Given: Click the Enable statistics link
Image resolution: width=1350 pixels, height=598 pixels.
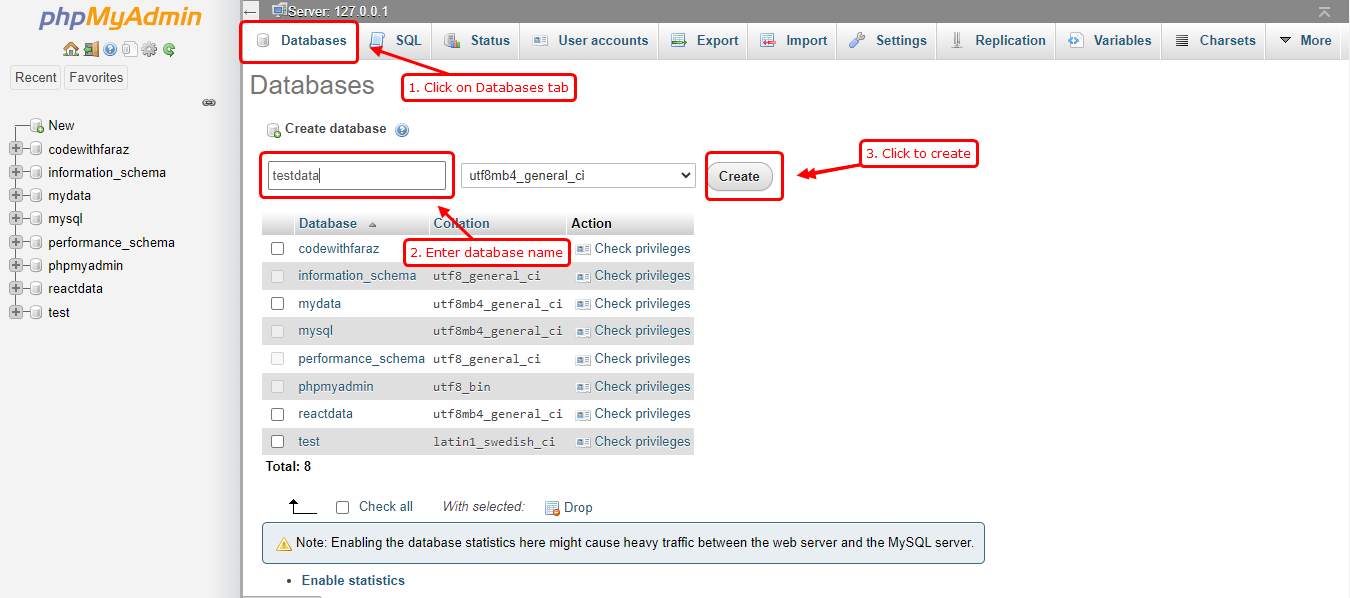Looking at the screenshot, I should 353,581.
